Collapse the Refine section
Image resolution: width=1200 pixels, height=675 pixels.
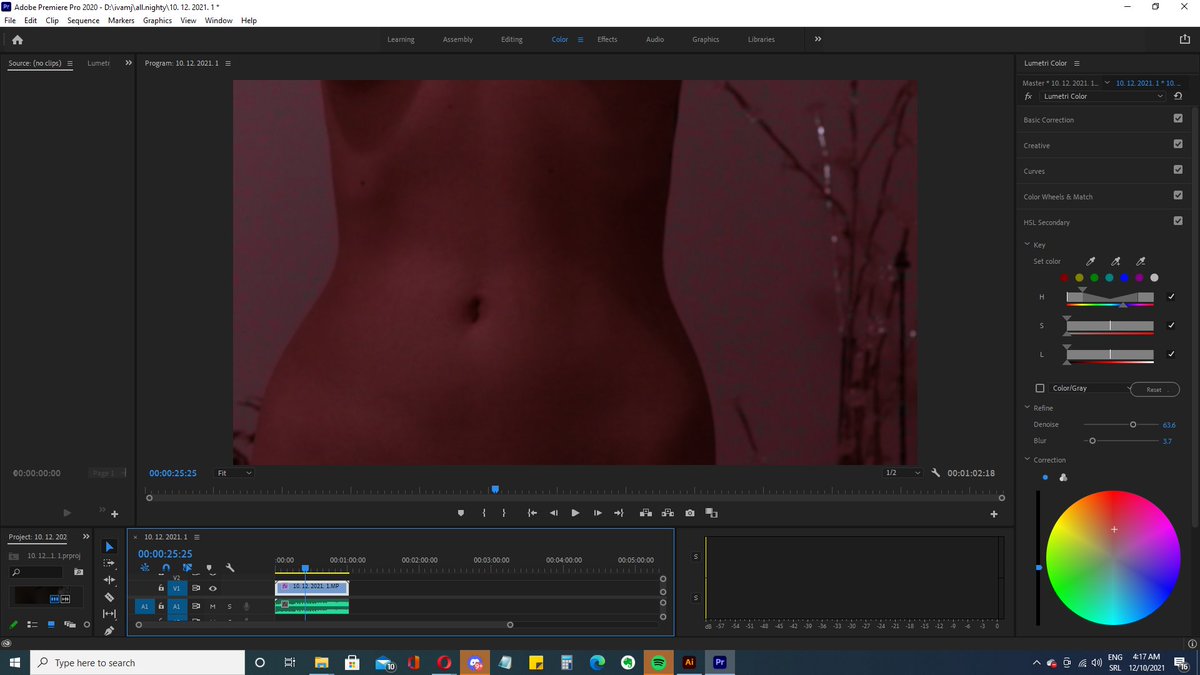point(1027,408)
